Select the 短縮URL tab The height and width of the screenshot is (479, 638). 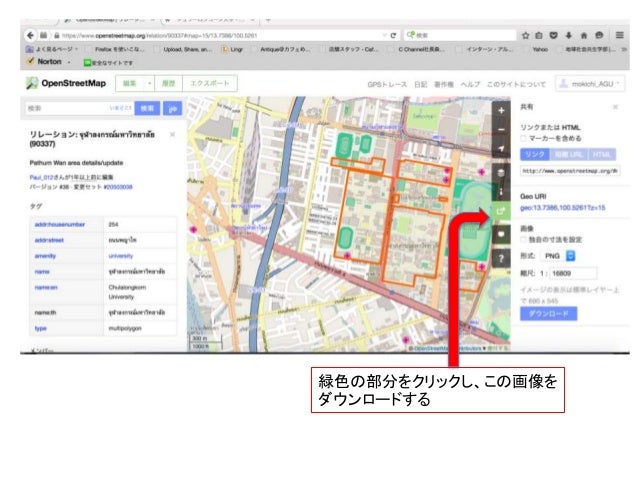click(x=568, y=154)
